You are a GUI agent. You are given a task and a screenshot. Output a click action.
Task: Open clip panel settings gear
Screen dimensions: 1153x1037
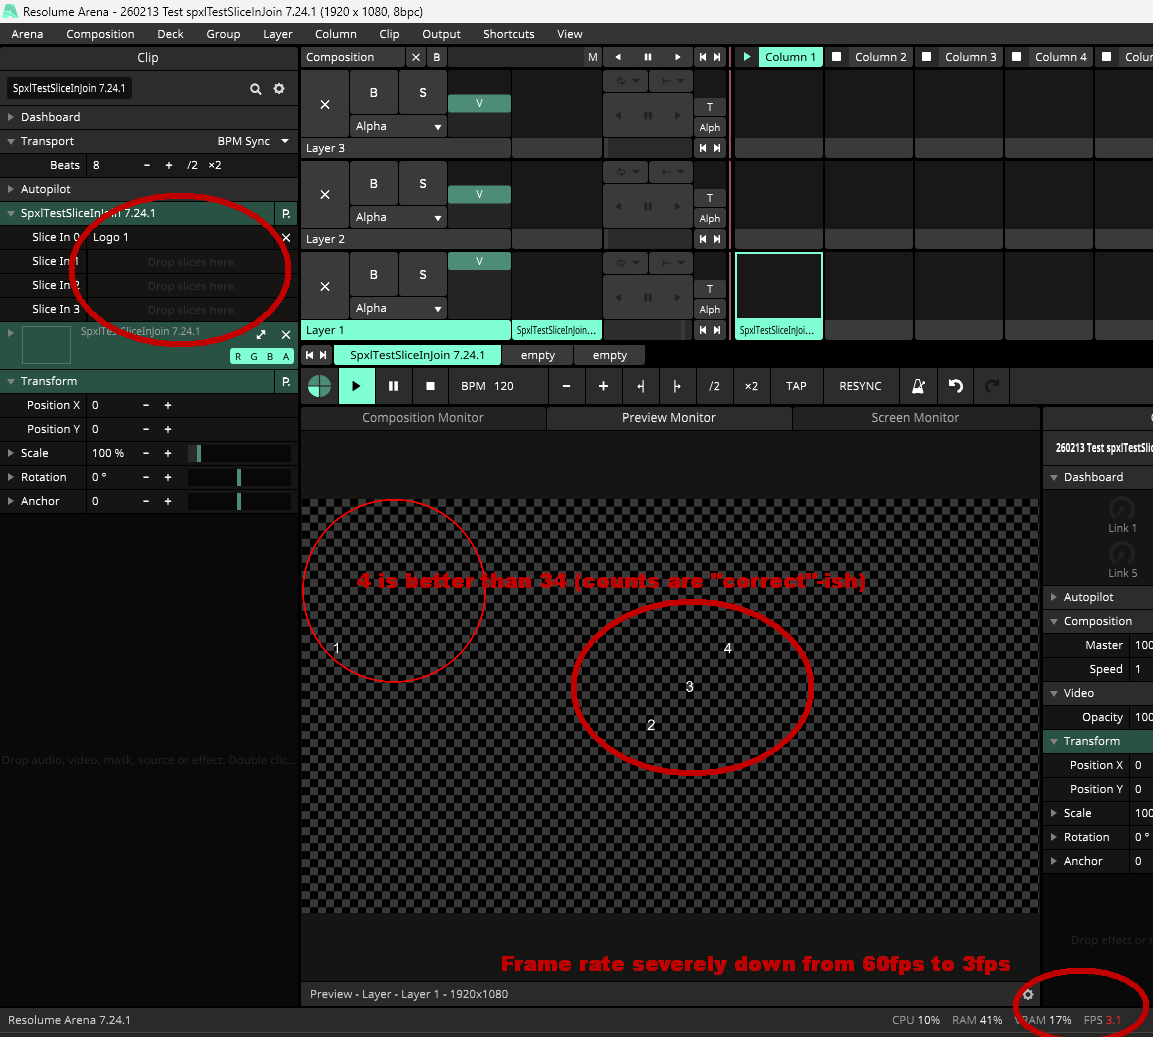279,89
